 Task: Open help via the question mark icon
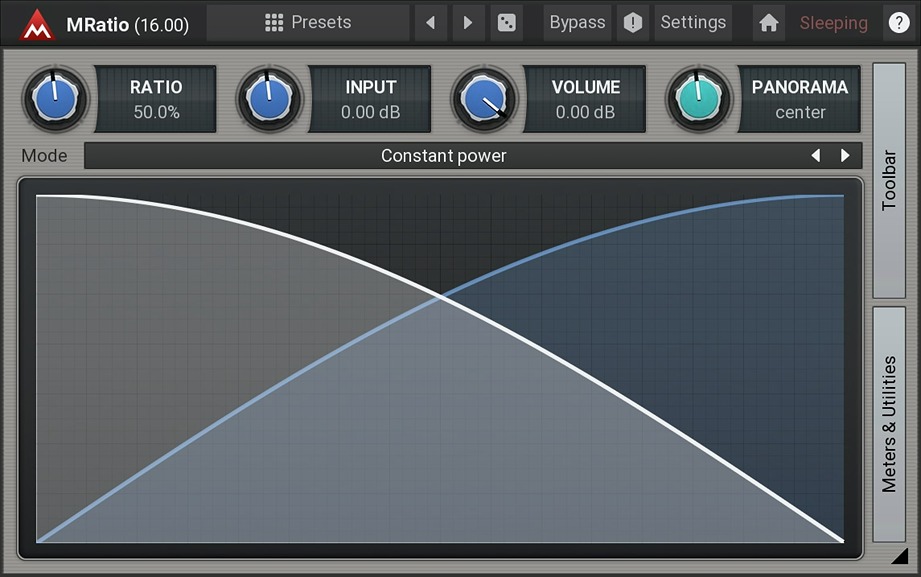click(898, 22)
